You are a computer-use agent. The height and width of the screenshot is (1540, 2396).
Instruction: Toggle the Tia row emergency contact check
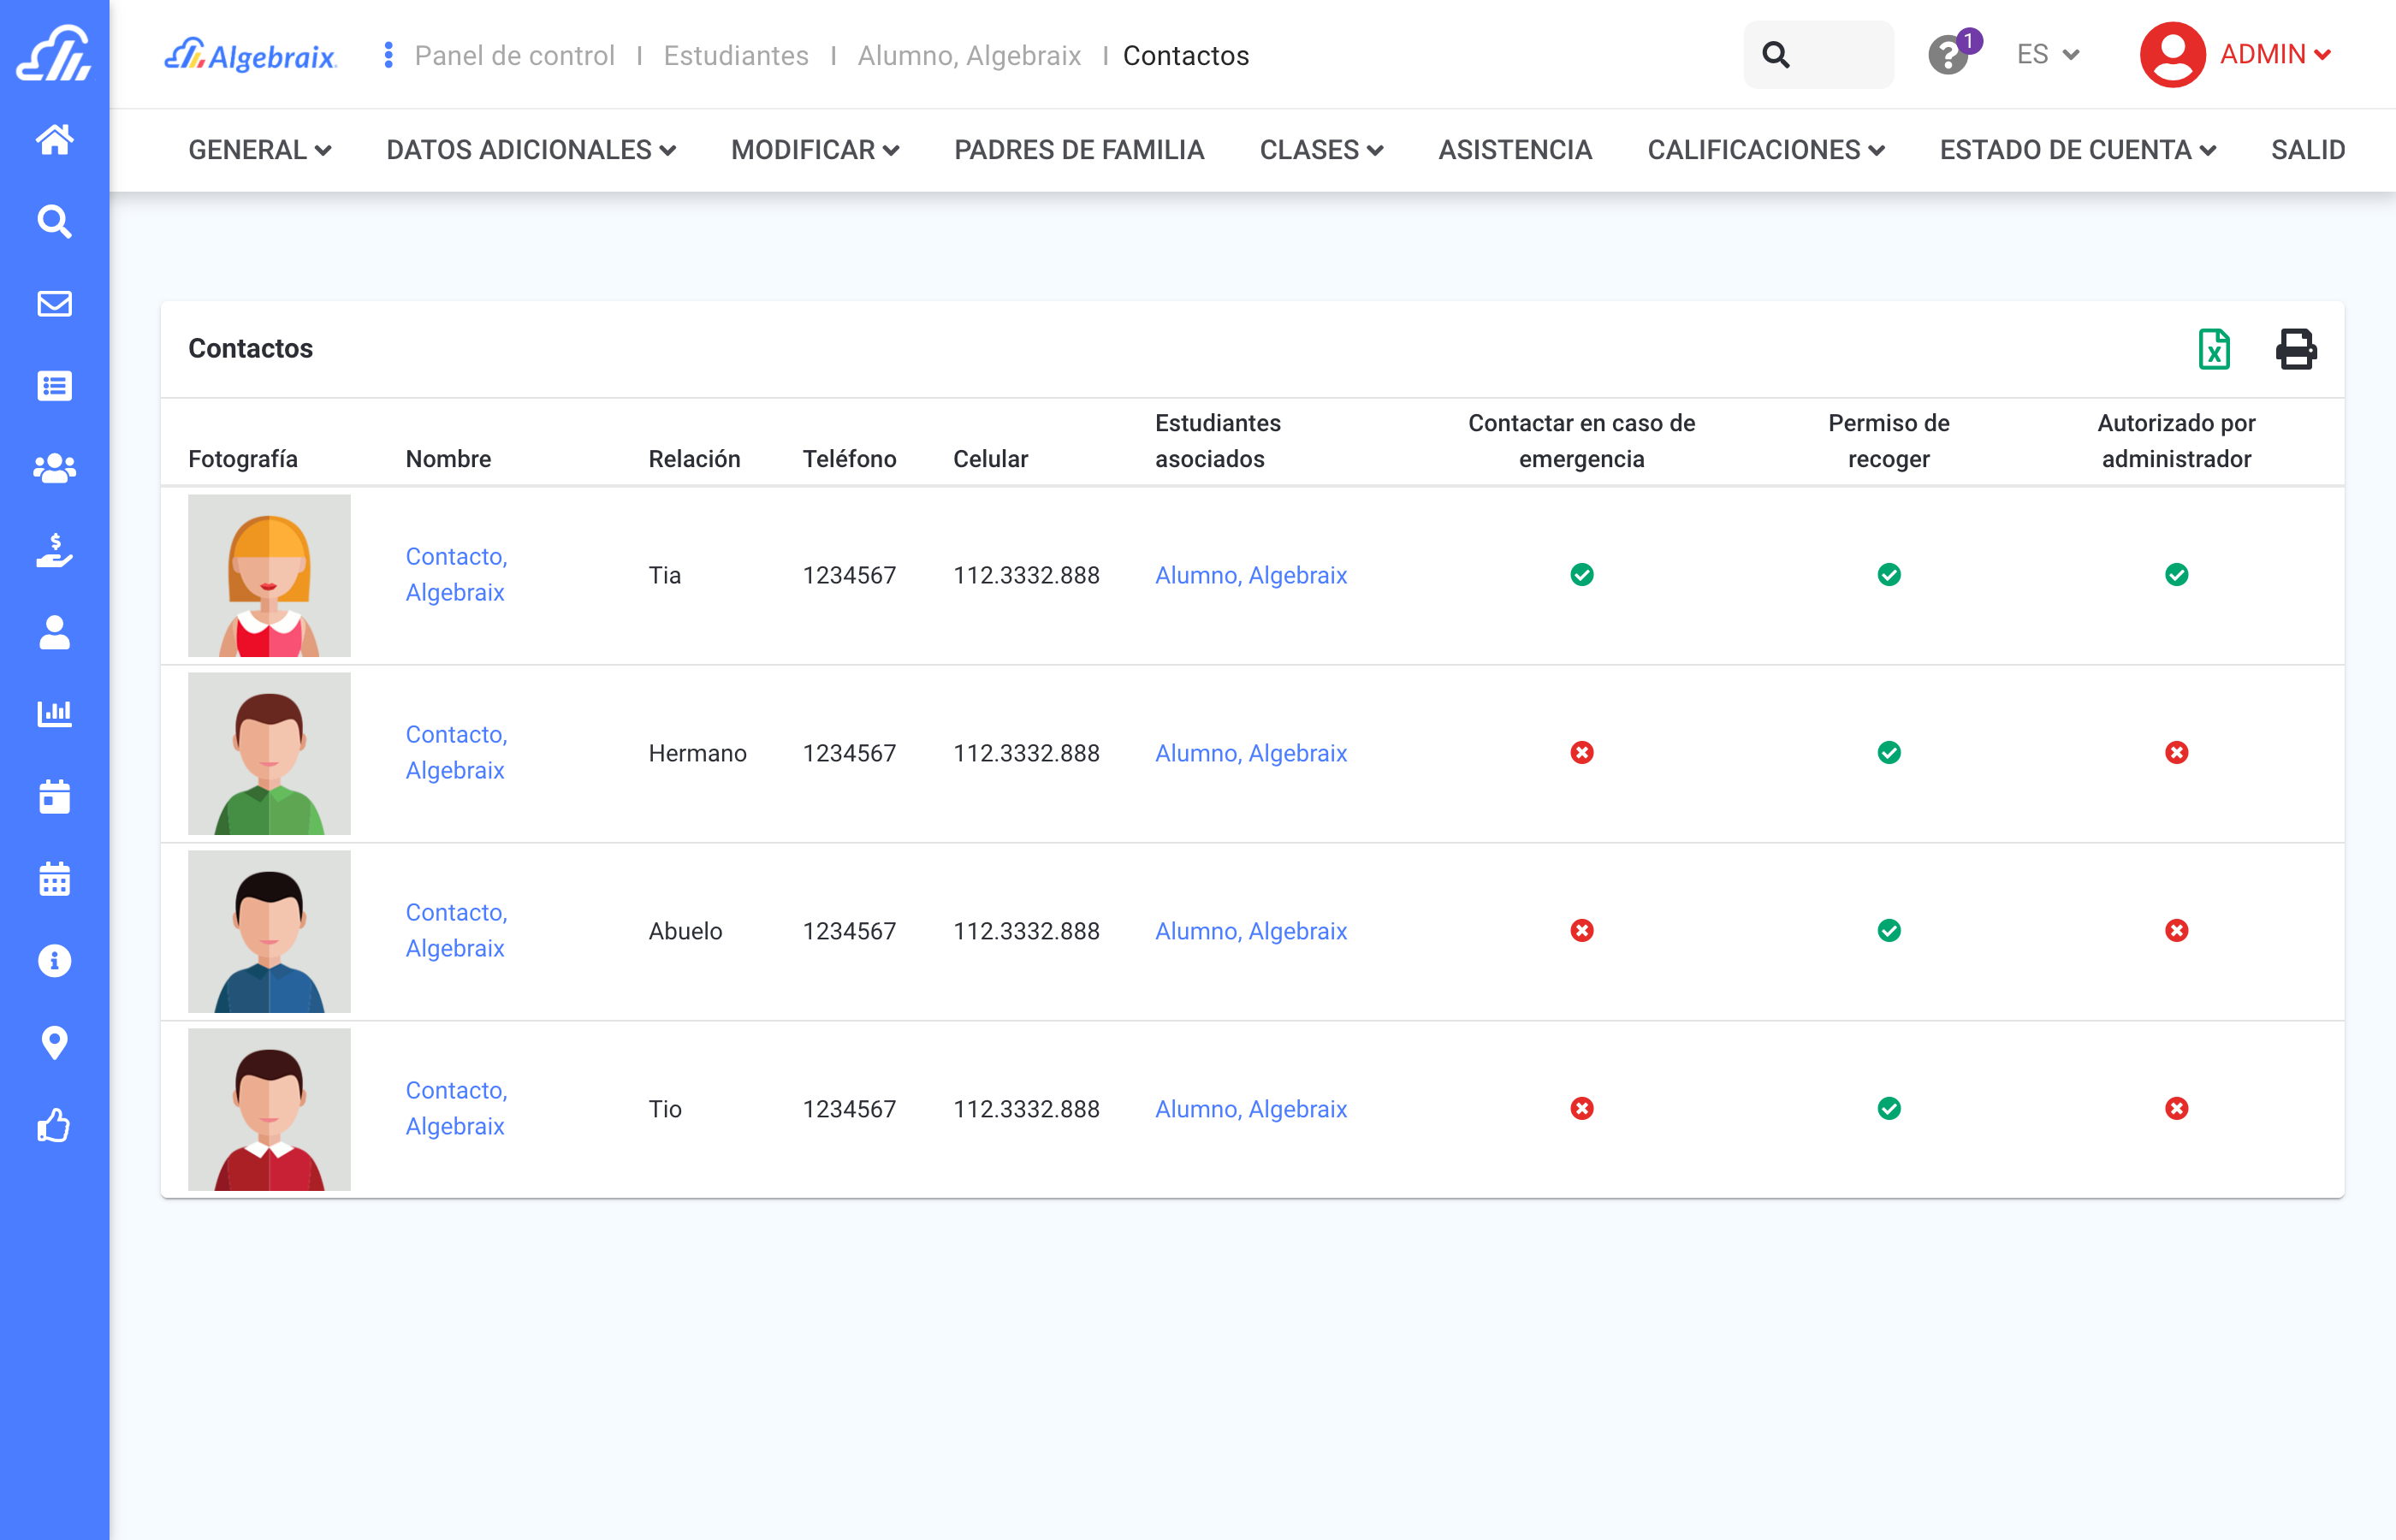1581,575
